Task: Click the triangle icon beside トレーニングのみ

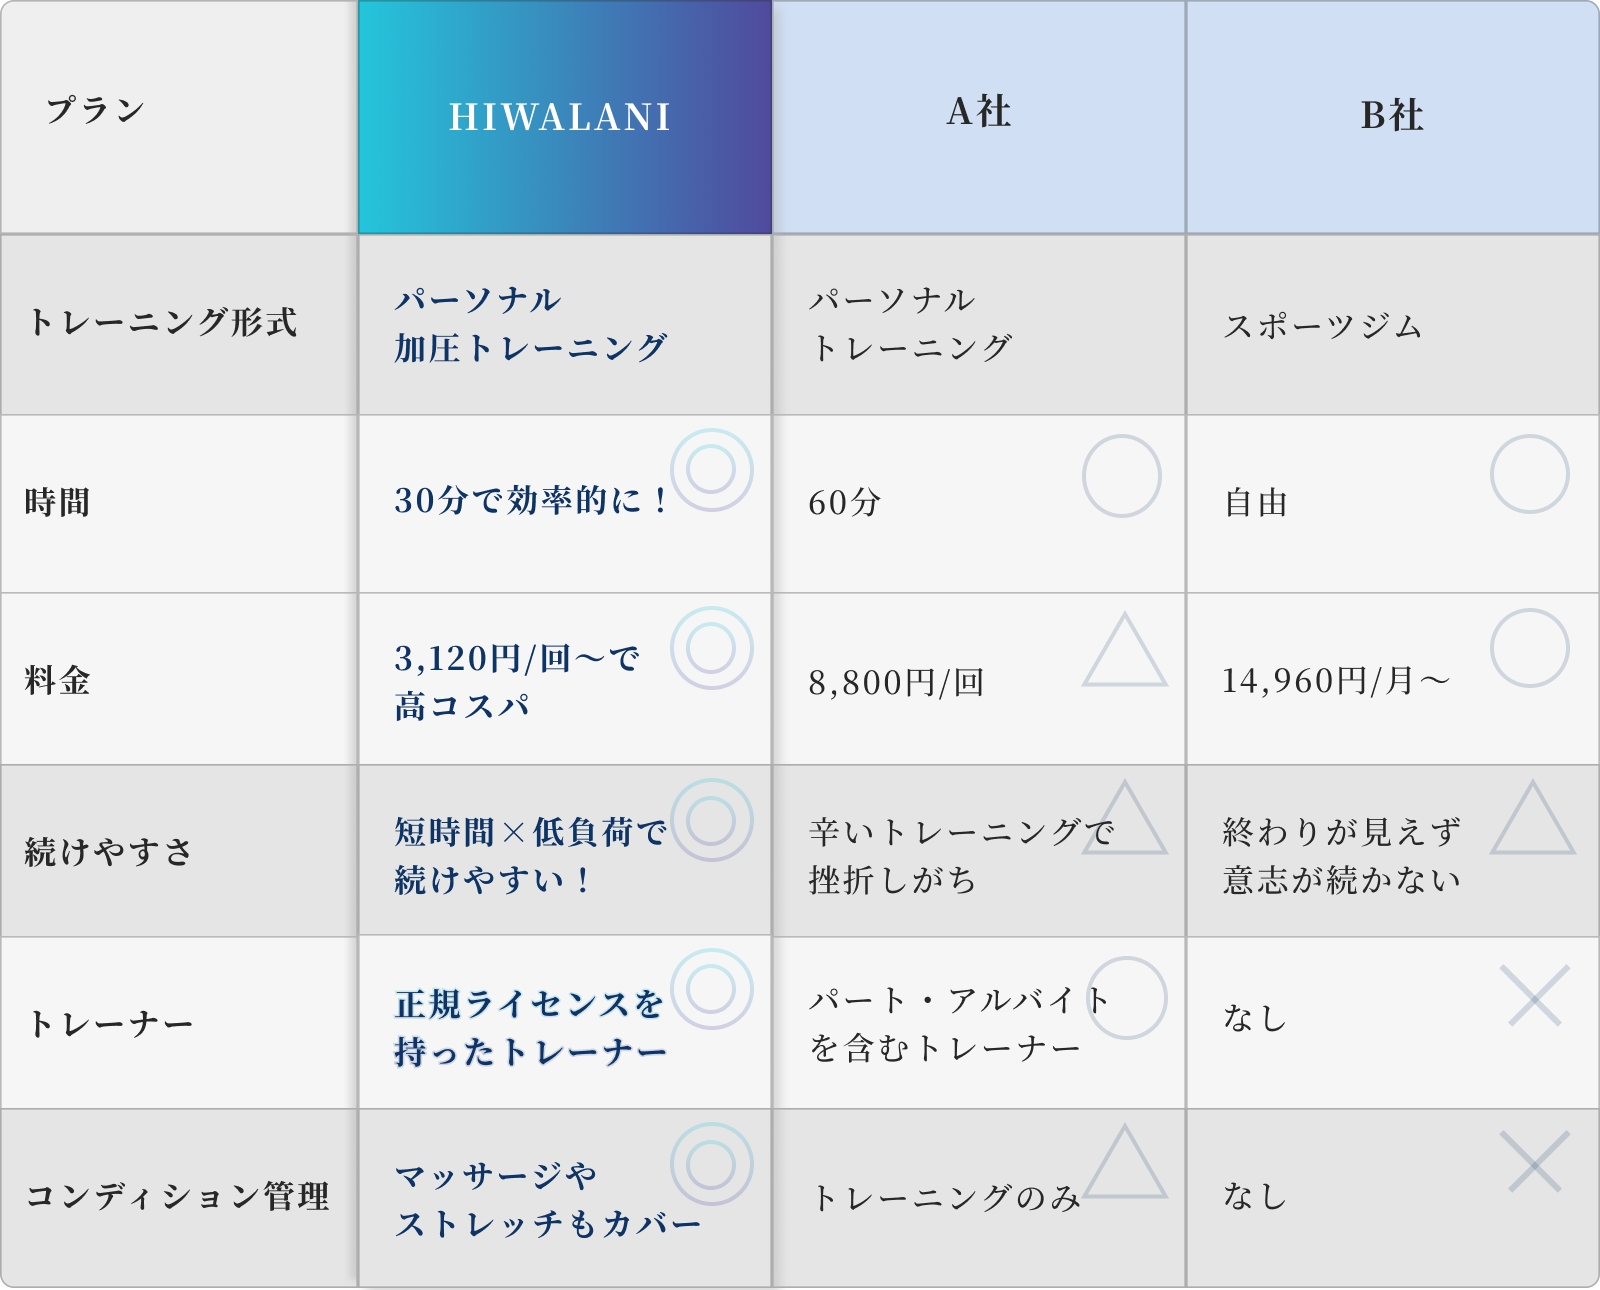Action: pyautogui.click(x=1125, y=1162)
